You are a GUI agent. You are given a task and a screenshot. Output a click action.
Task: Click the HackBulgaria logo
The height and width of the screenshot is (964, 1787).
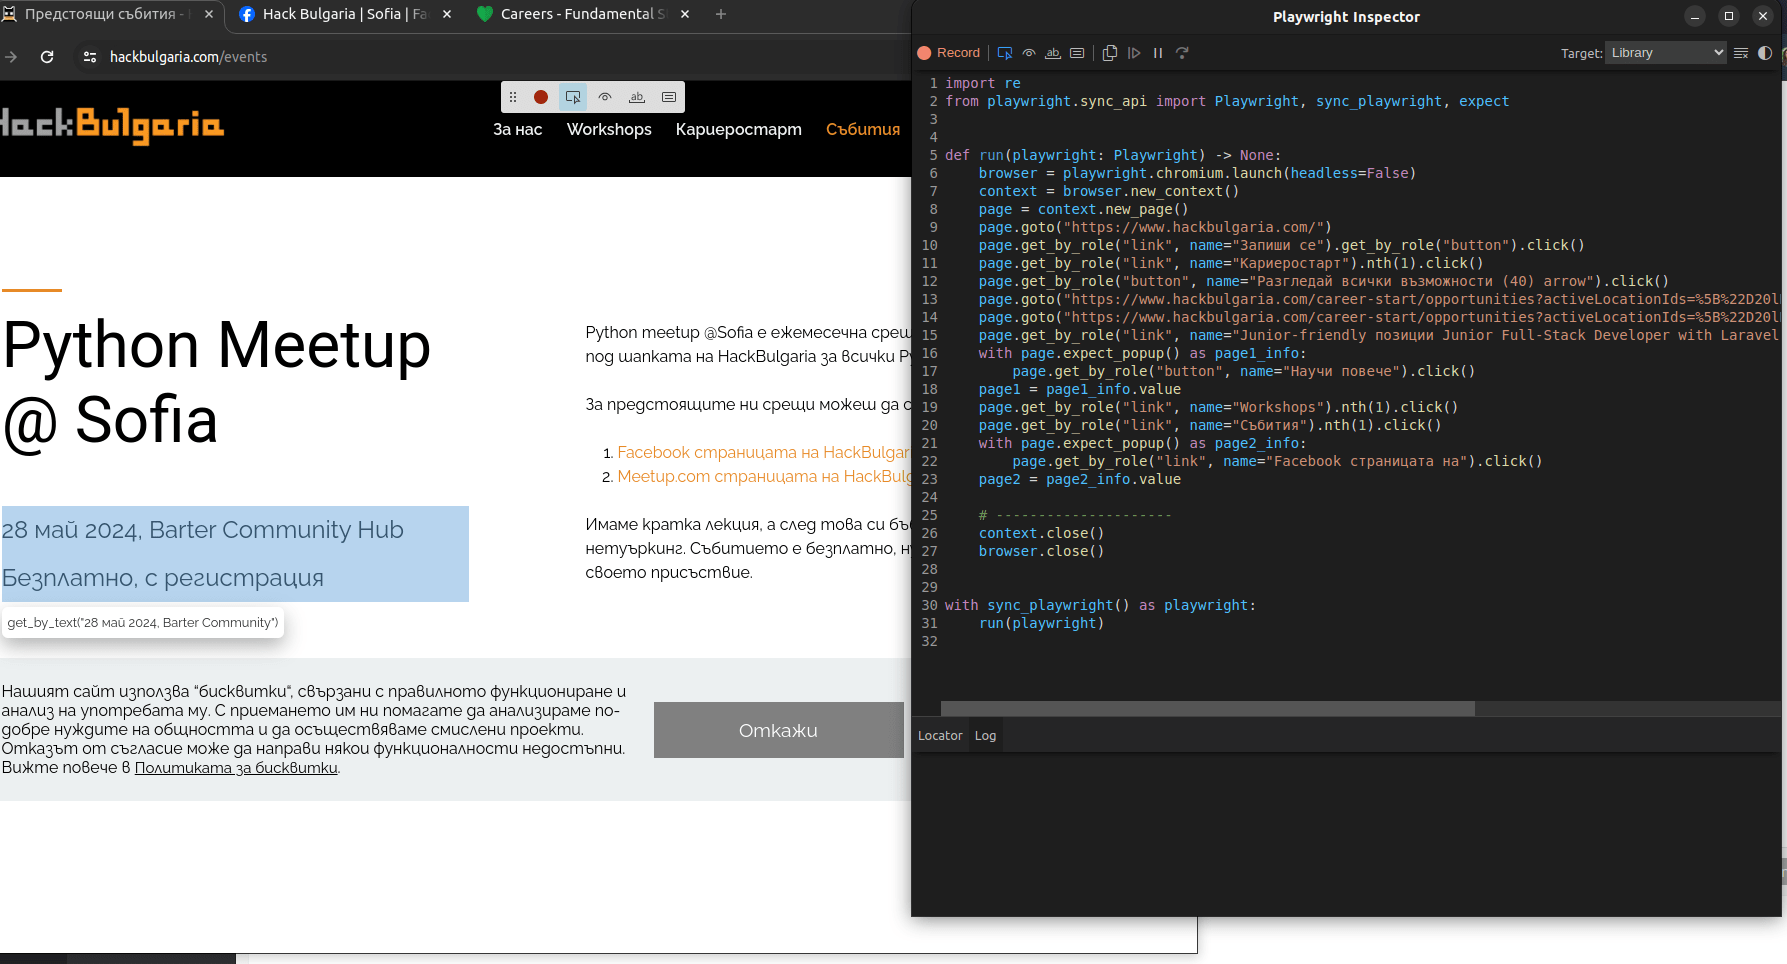112,126
